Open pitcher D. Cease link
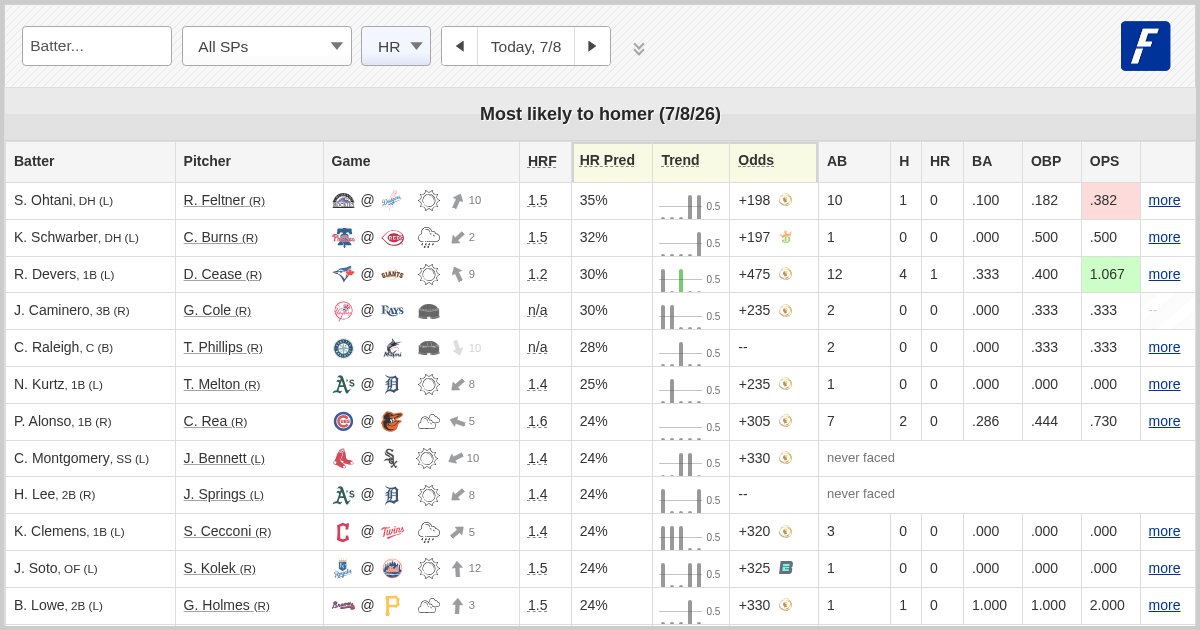This screenshot has width=1200, height=630. [x=222, y=274]
